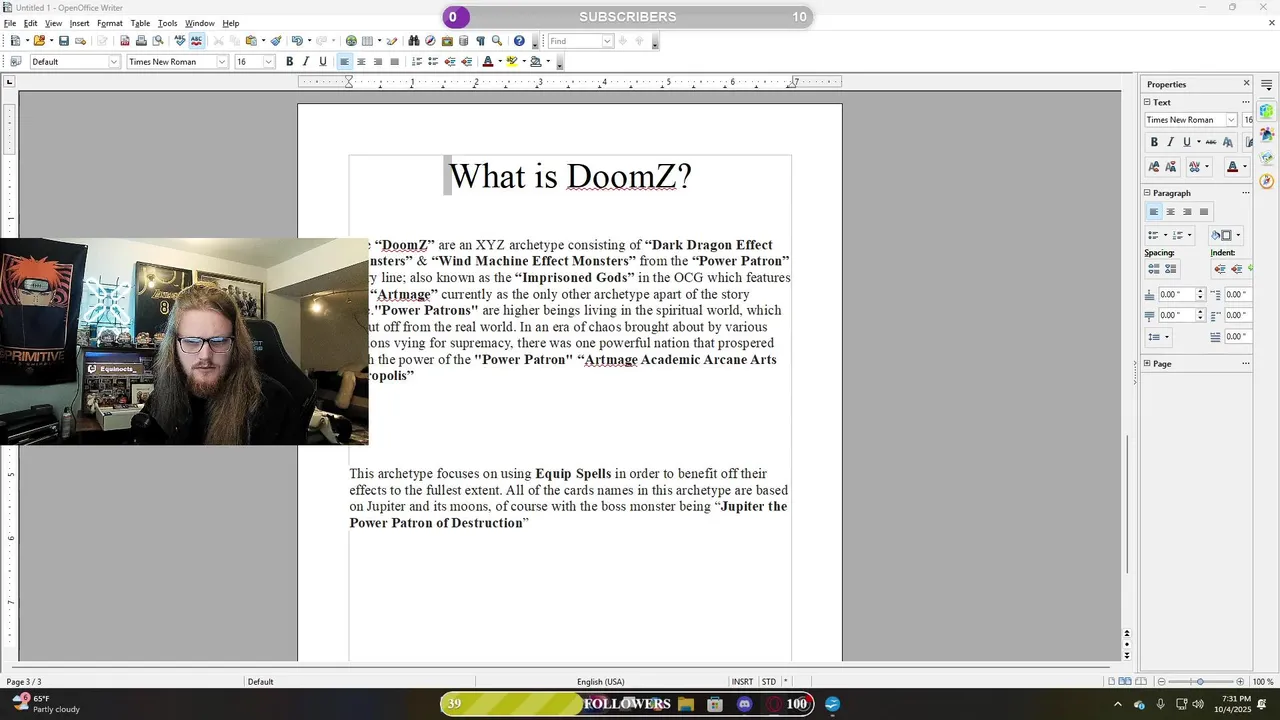The width and height of the screenshot is (1280, 720).
Task: Open the Table menu
Action: [x=140, y=23]
